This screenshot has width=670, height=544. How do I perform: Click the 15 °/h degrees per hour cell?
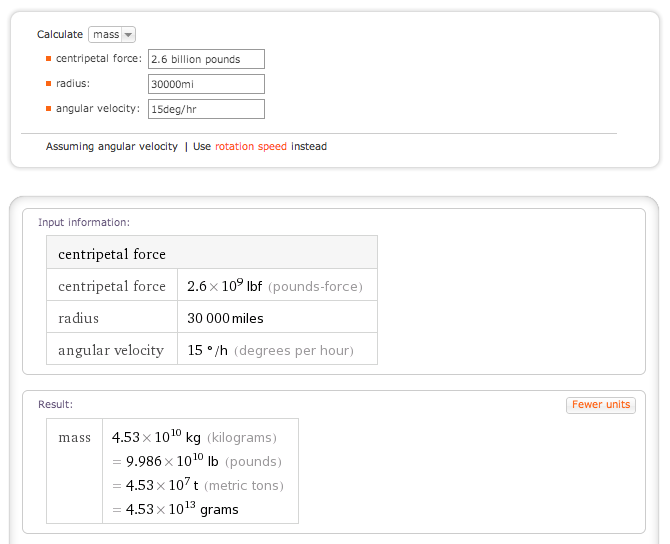269,350
